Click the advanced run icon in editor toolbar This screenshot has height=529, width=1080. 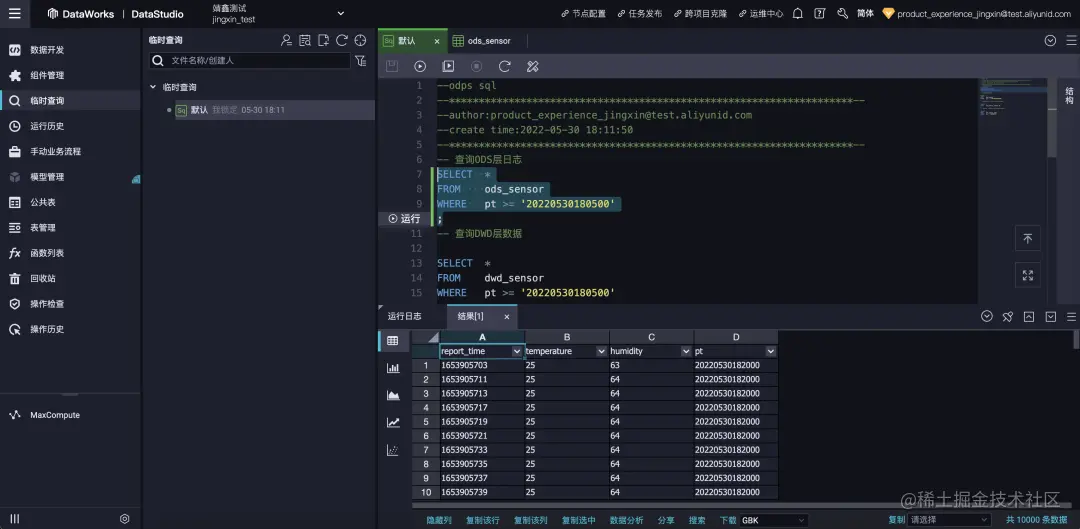pyautogui.click(x=448, y=66)
